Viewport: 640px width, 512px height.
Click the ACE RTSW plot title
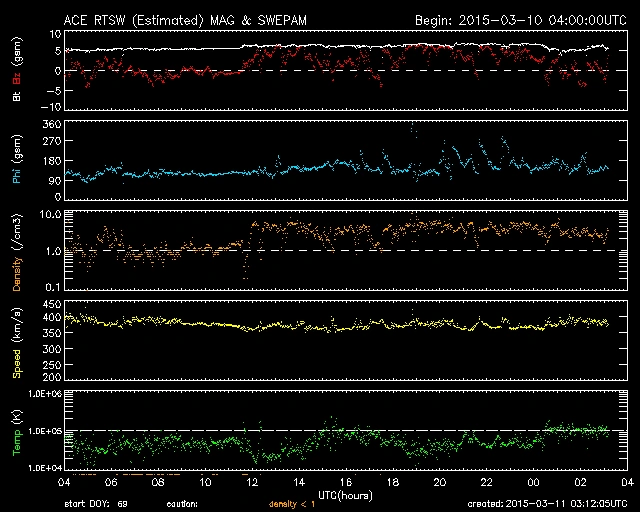[189, 19]
